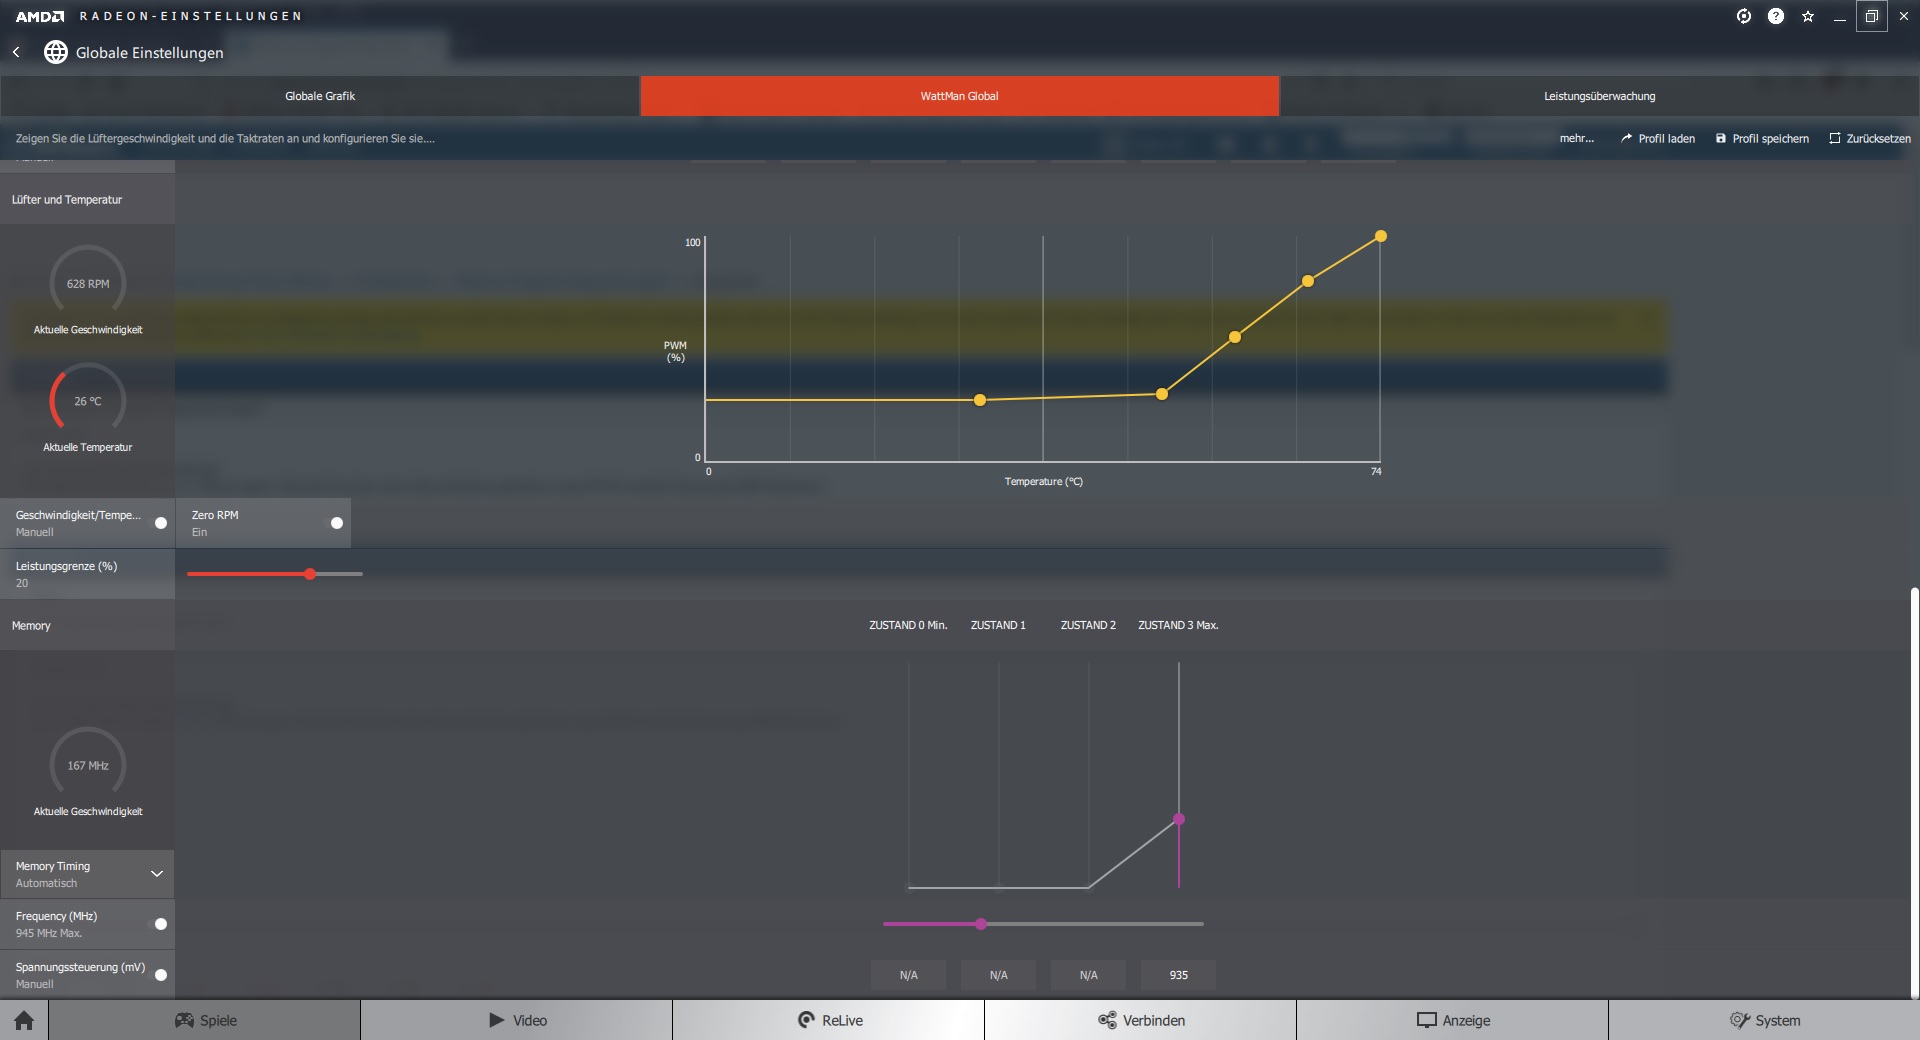1920x1040 pixels.
Task: Open the Leistungsüberwachung tab
Action: pos(1600,96)
